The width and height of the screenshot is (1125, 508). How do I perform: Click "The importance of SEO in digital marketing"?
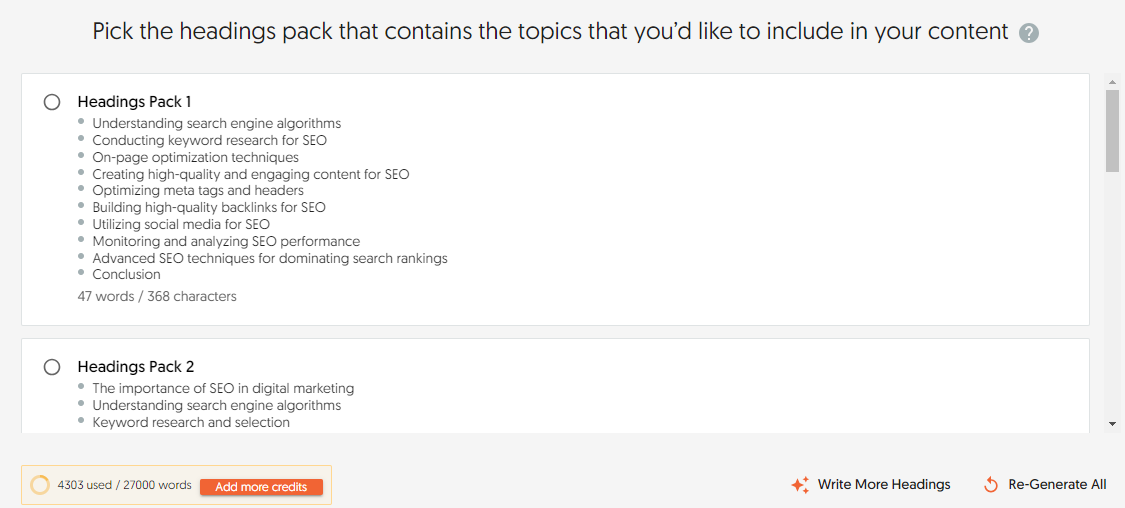click(223, 388)
